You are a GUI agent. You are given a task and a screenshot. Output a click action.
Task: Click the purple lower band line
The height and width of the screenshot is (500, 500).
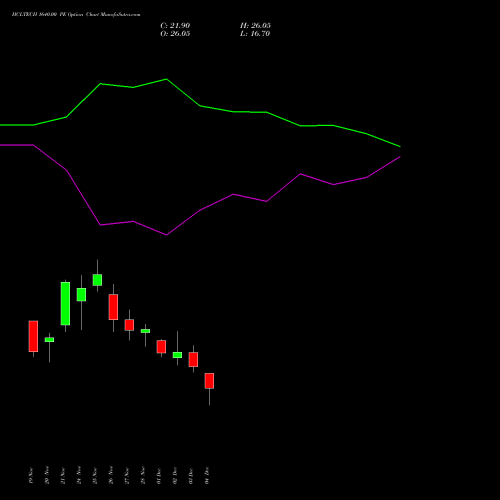click(x=200, y=210)
